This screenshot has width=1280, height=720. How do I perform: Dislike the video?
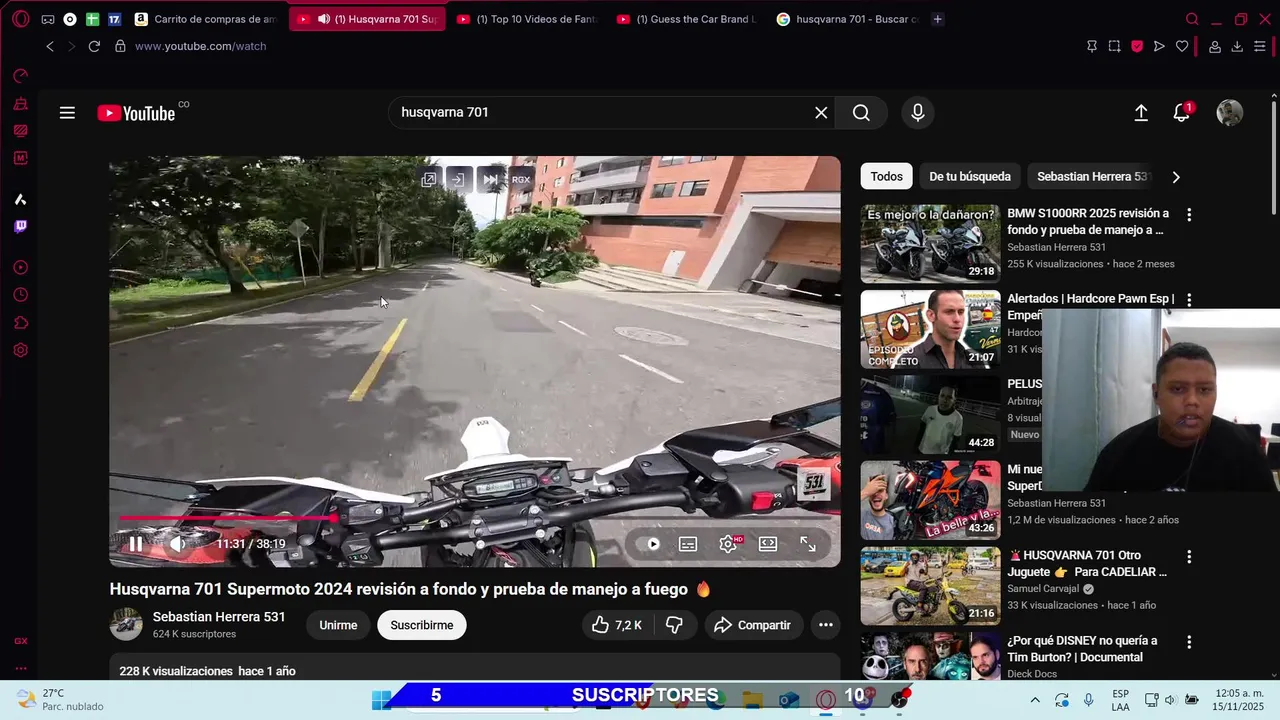pyautogui.click(x=674, y=625)
